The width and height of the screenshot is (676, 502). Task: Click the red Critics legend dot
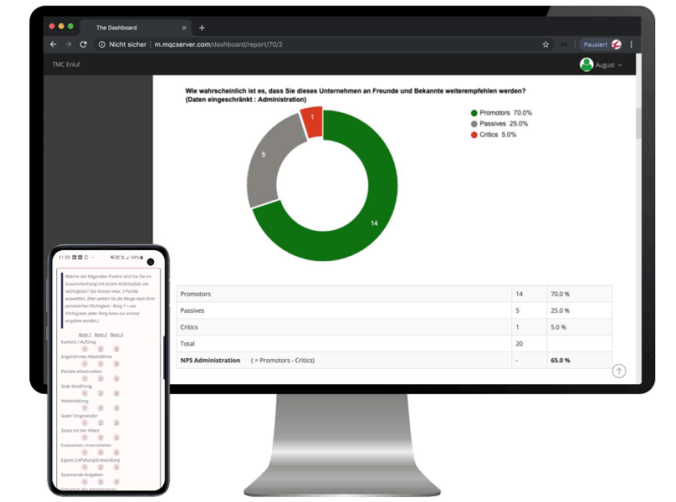click(474, 135)
